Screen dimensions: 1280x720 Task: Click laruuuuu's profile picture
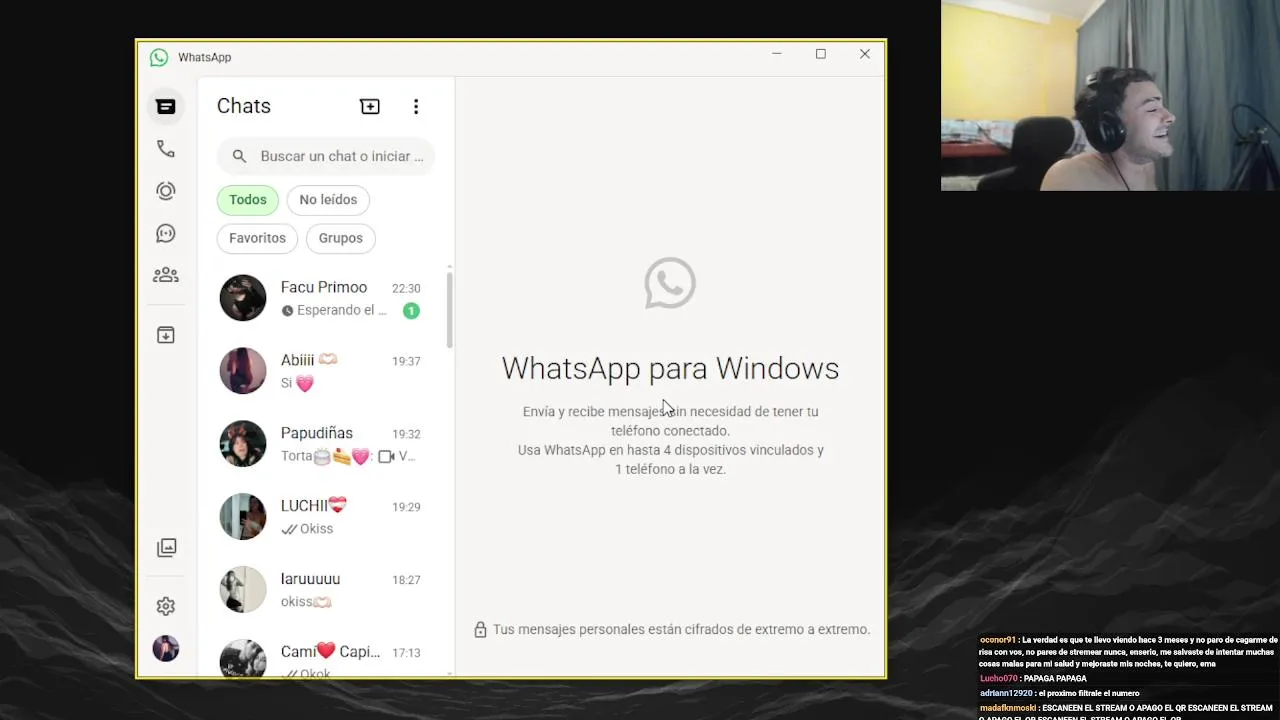(x=243, y=590)
